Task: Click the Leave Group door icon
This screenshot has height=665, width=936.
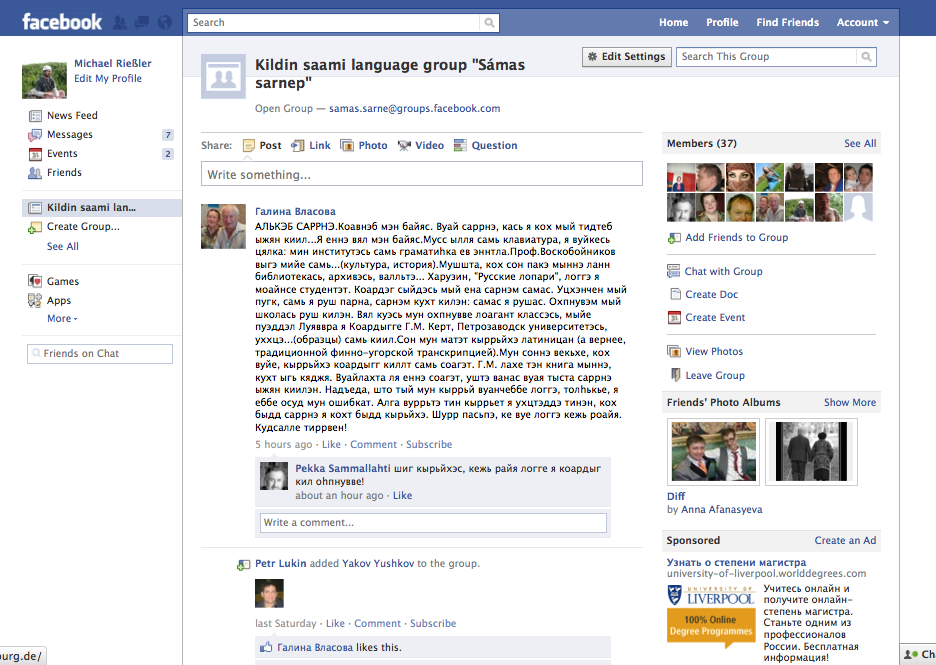Action: pyautogui.click(x=675, y=375)
